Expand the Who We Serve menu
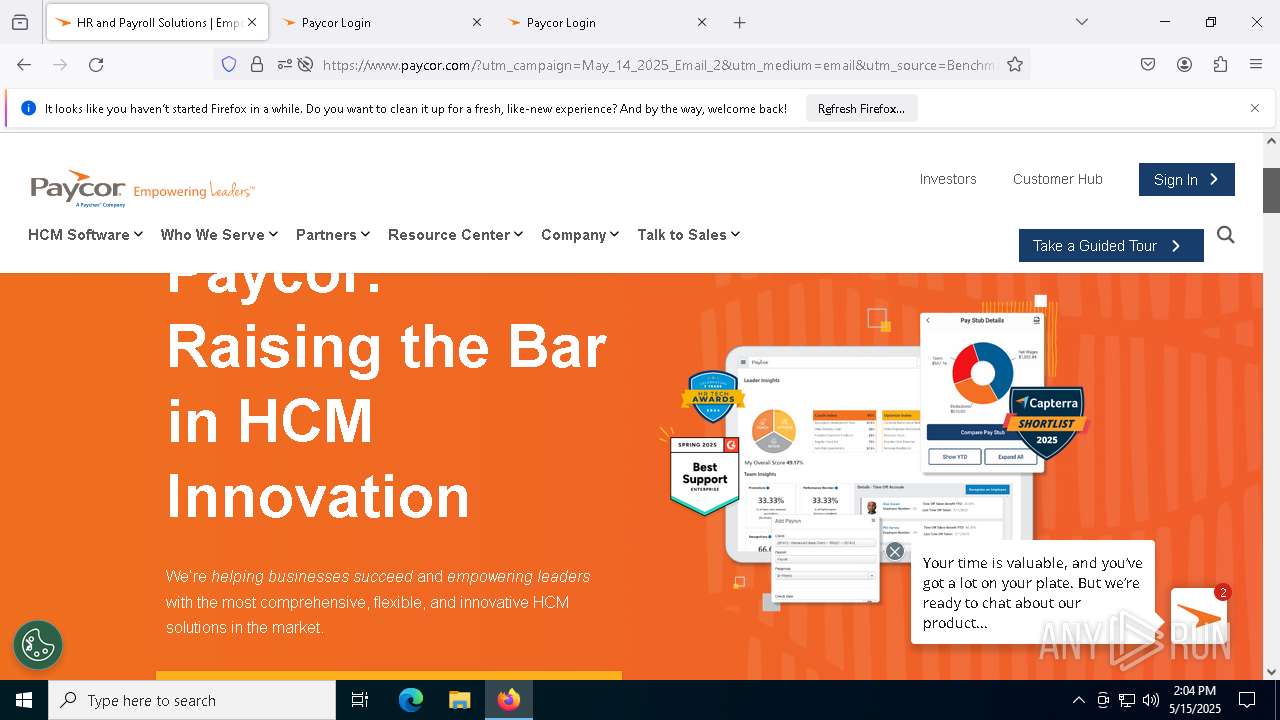This screenshot has width=1280, height=720. [x=219, y=234]
